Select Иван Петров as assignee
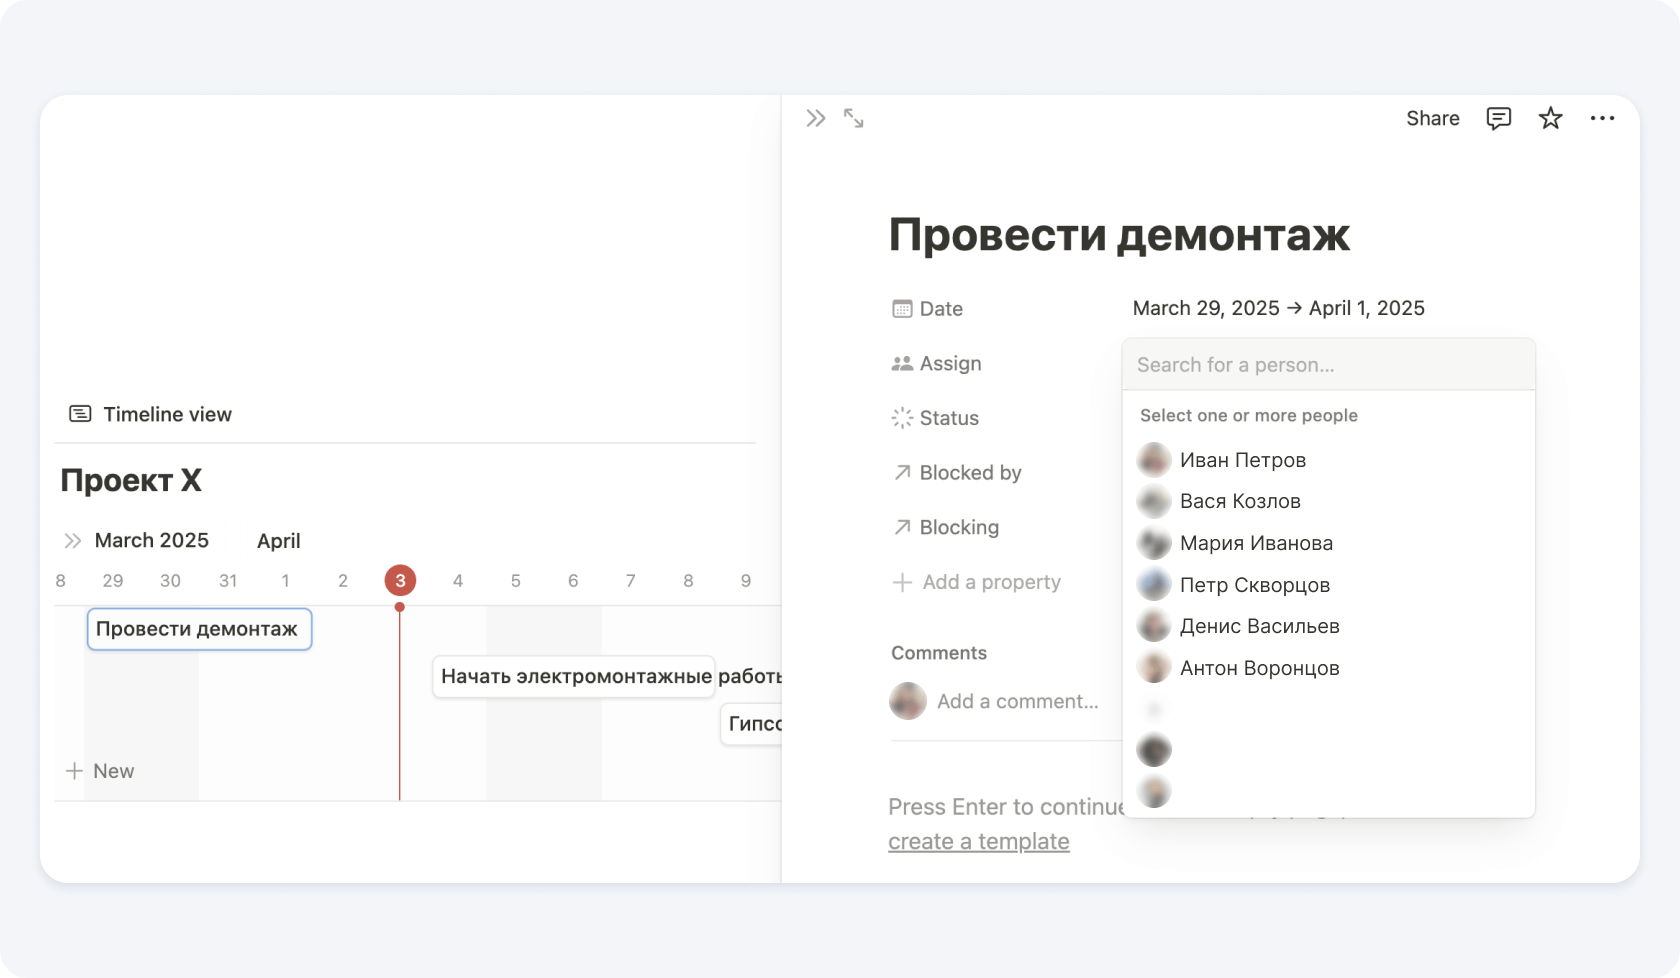 point(1242,460)
